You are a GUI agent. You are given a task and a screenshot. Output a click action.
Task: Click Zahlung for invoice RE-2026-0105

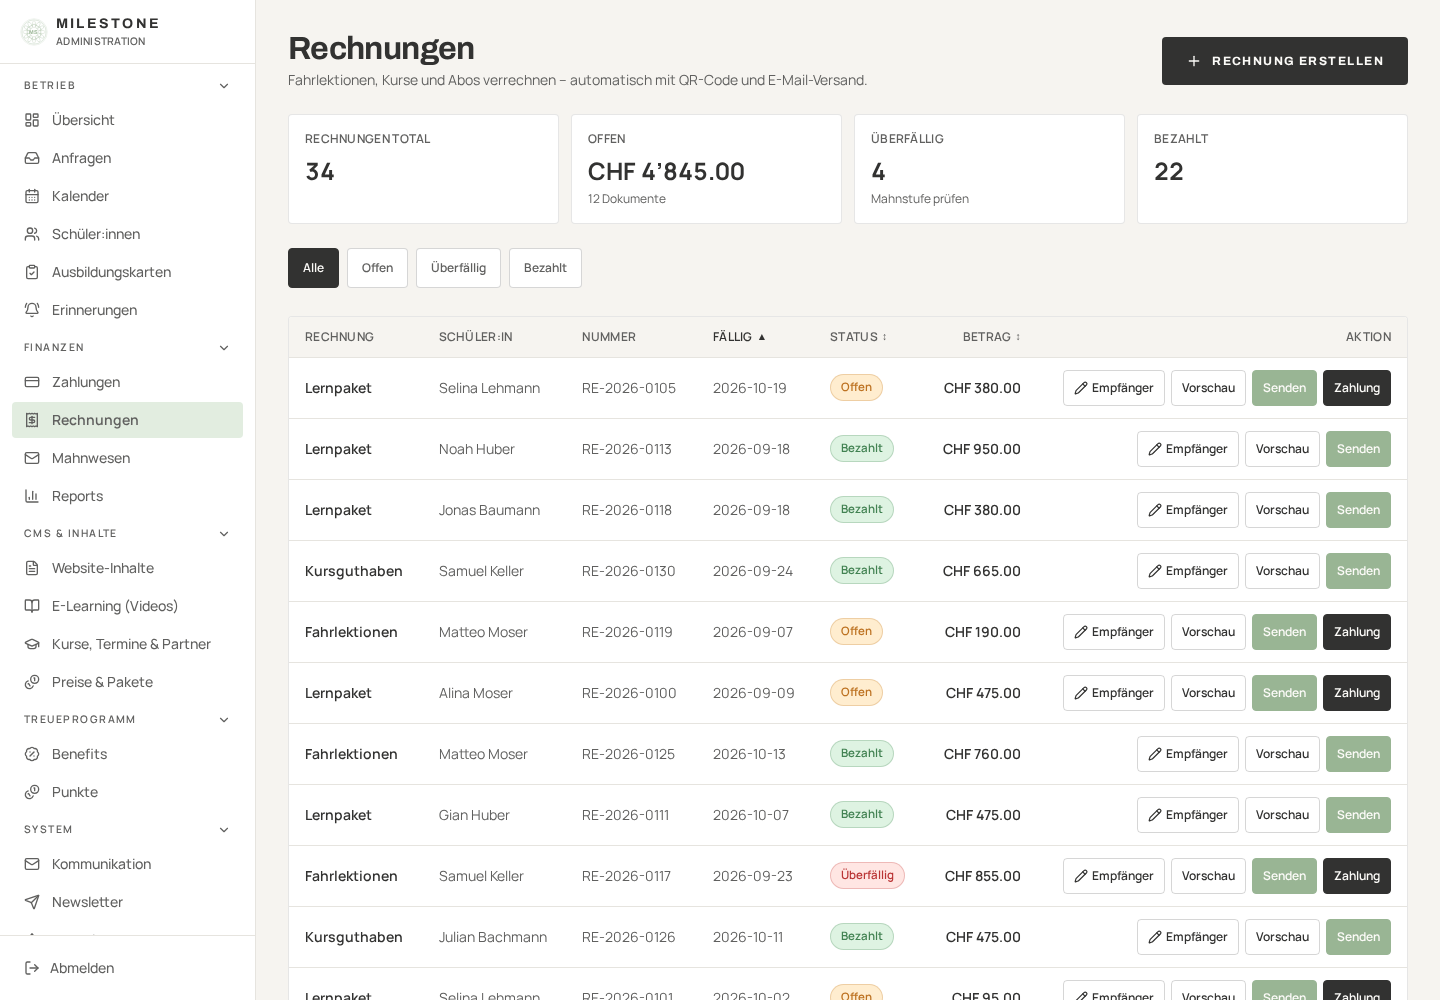pyautogui.click(x=1357, y=388)
